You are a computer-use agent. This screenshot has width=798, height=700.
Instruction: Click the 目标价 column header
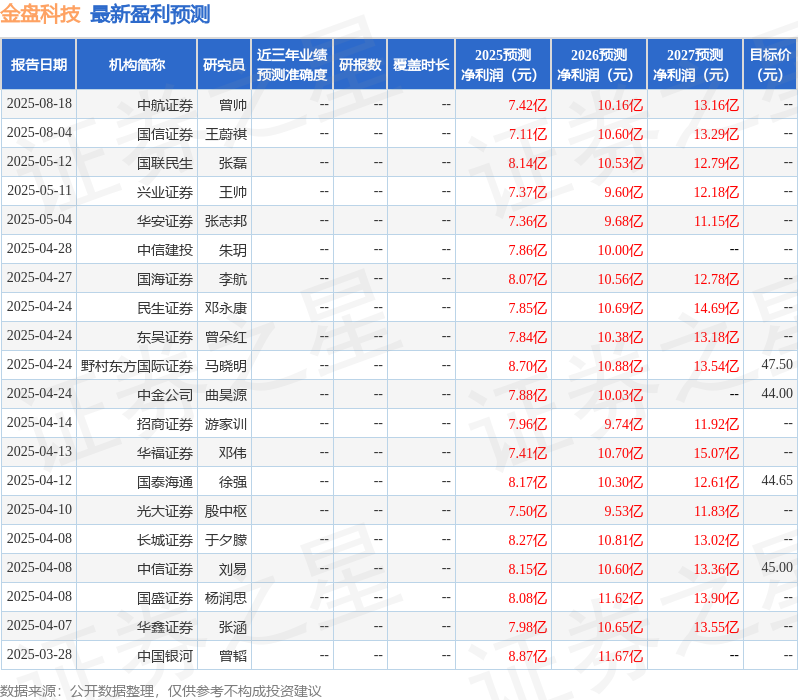[771, 65]
